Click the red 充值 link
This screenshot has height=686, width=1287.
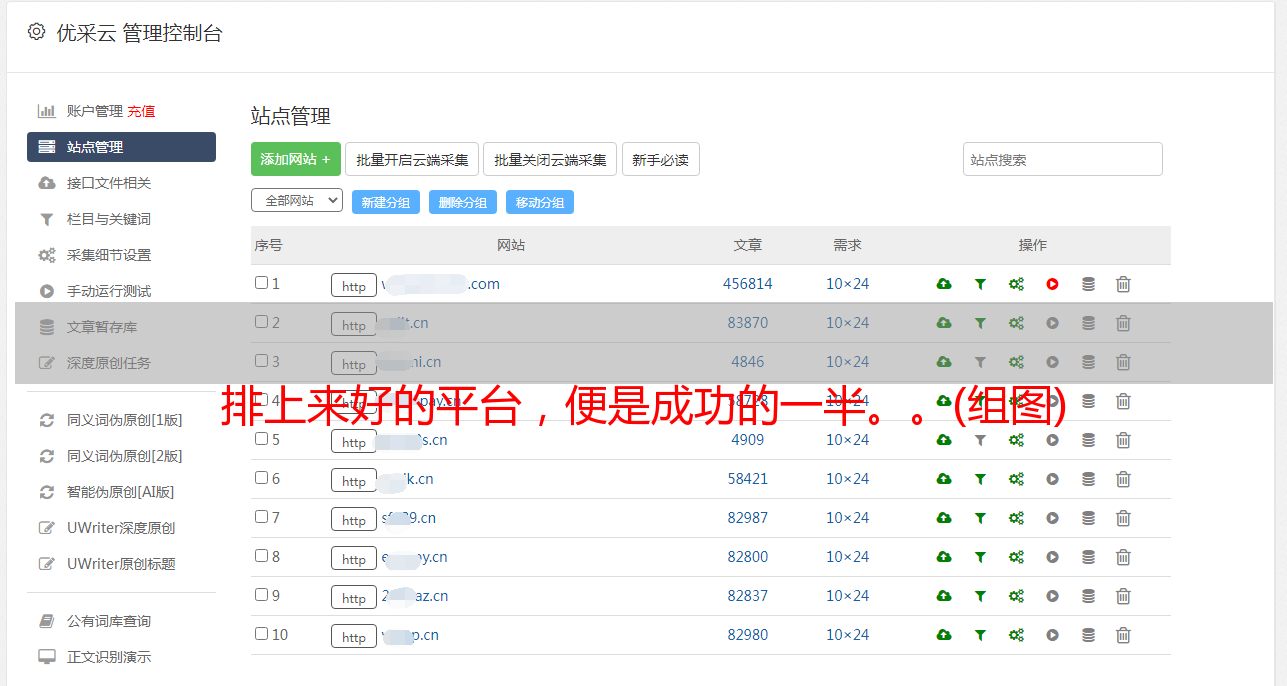141,111
